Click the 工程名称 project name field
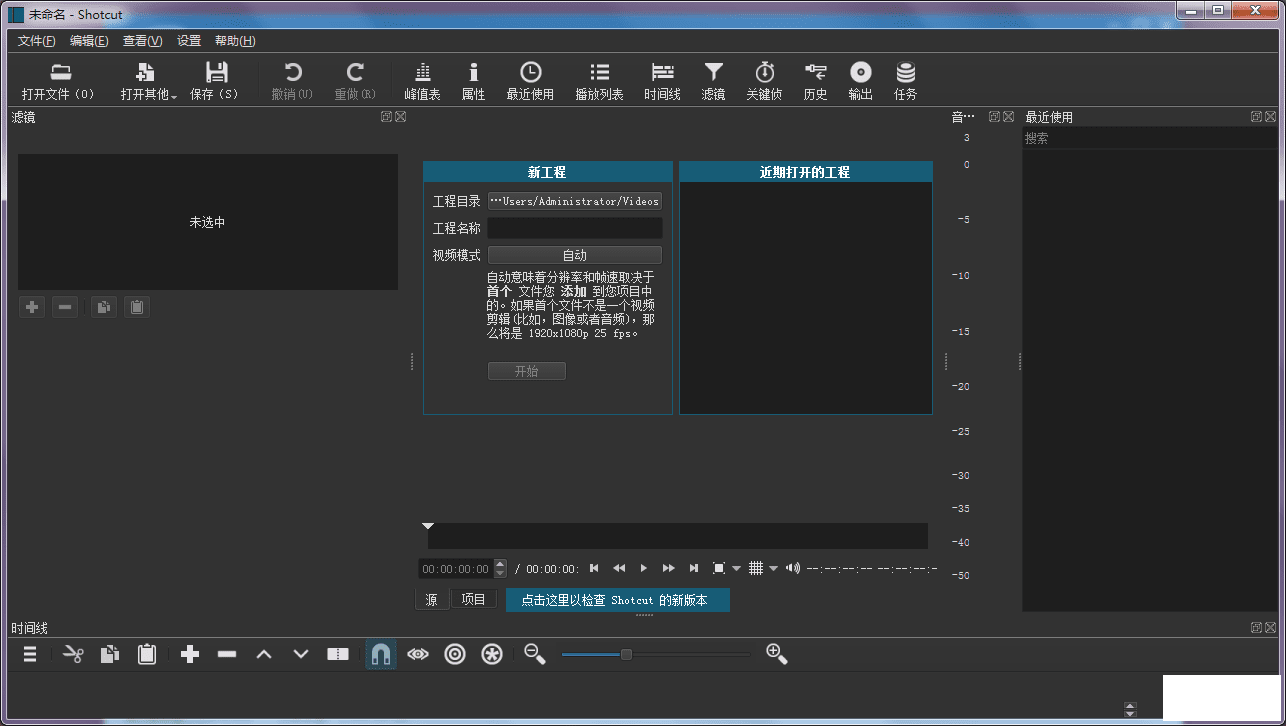Screen dimensions: 1286x726 575,228
